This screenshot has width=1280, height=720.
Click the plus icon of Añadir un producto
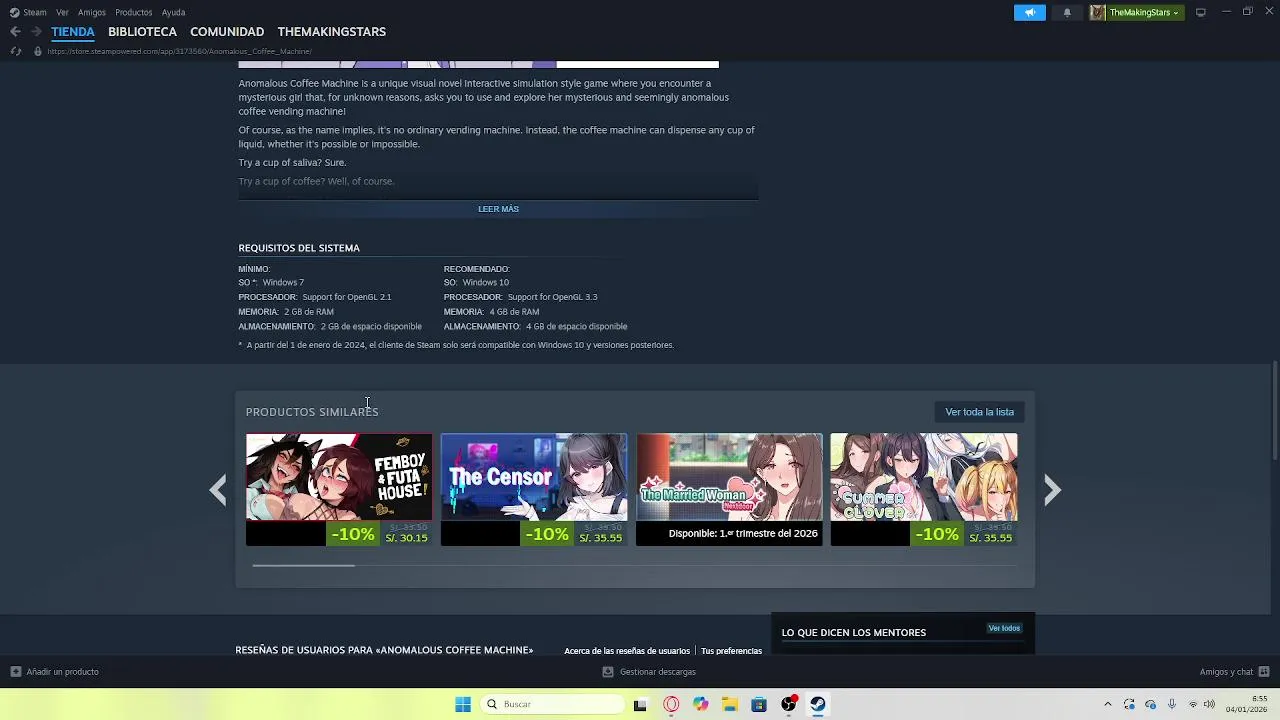click(x=15, y=672)
